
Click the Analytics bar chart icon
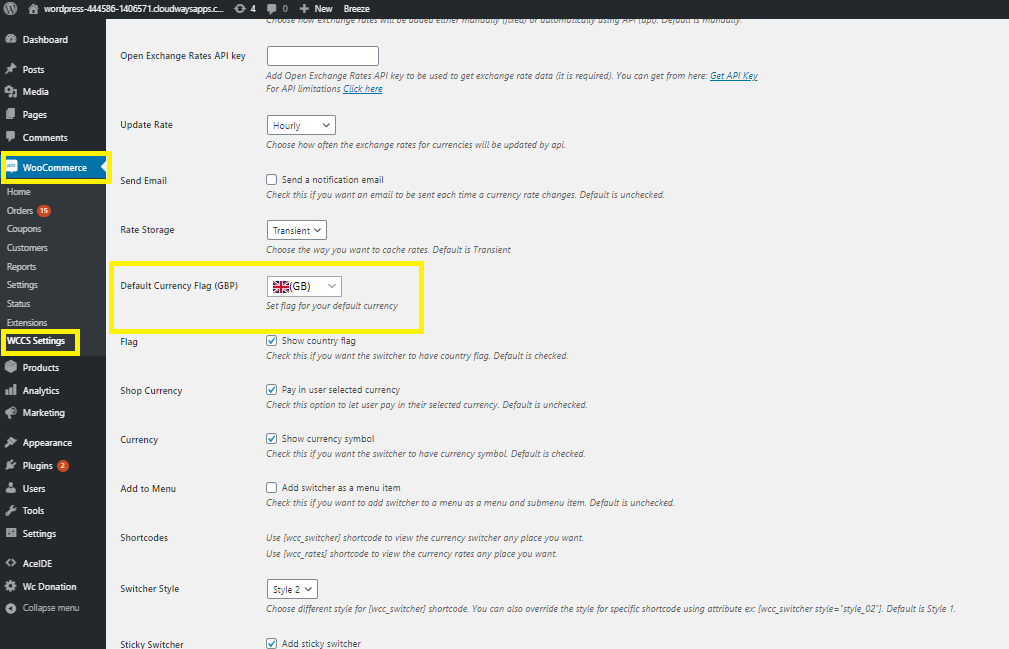(11, 390)
